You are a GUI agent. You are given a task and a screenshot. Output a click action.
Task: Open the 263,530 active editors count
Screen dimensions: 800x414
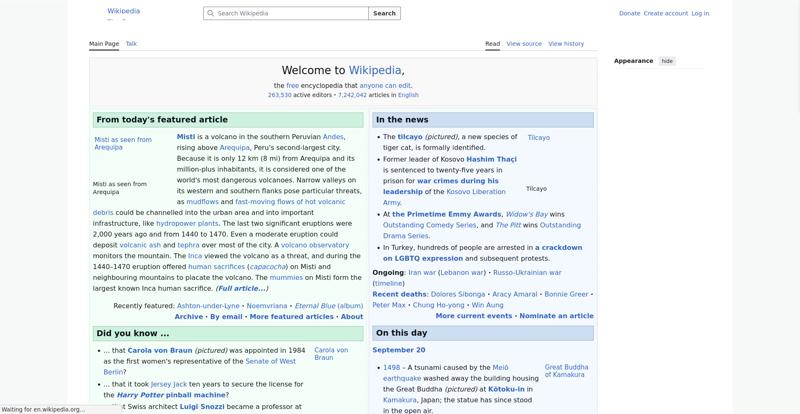(x=280, y=95)
